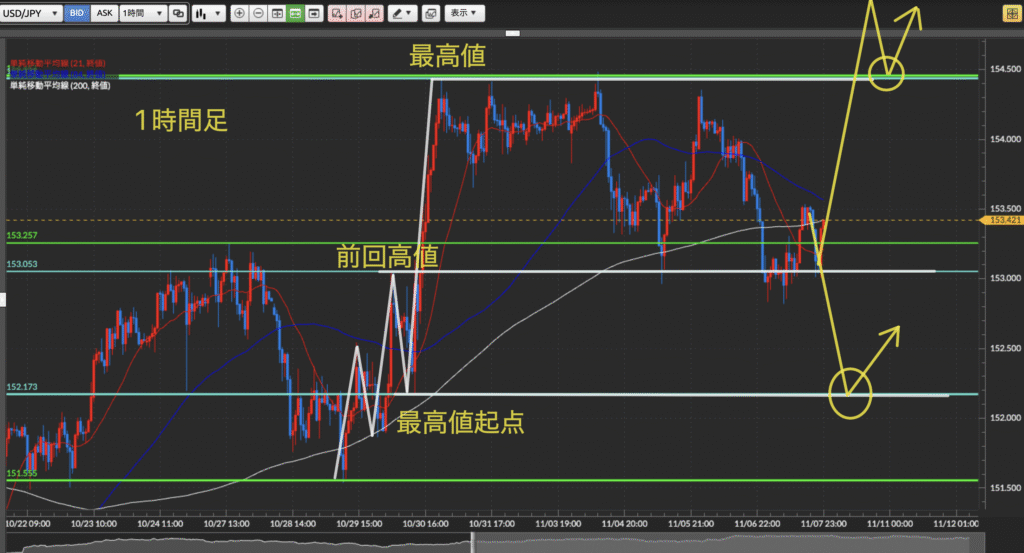This screenshot has height=553, width=1024.
Task: Click the zoom in magnifier icon
Action: tap(239, 14)
